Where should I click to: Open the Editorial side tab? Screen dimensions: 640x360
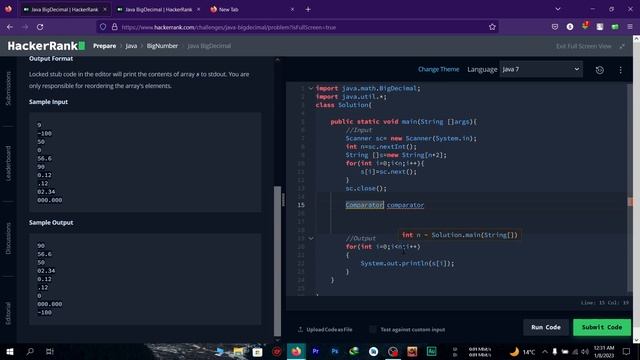click(x=8, y=313)
